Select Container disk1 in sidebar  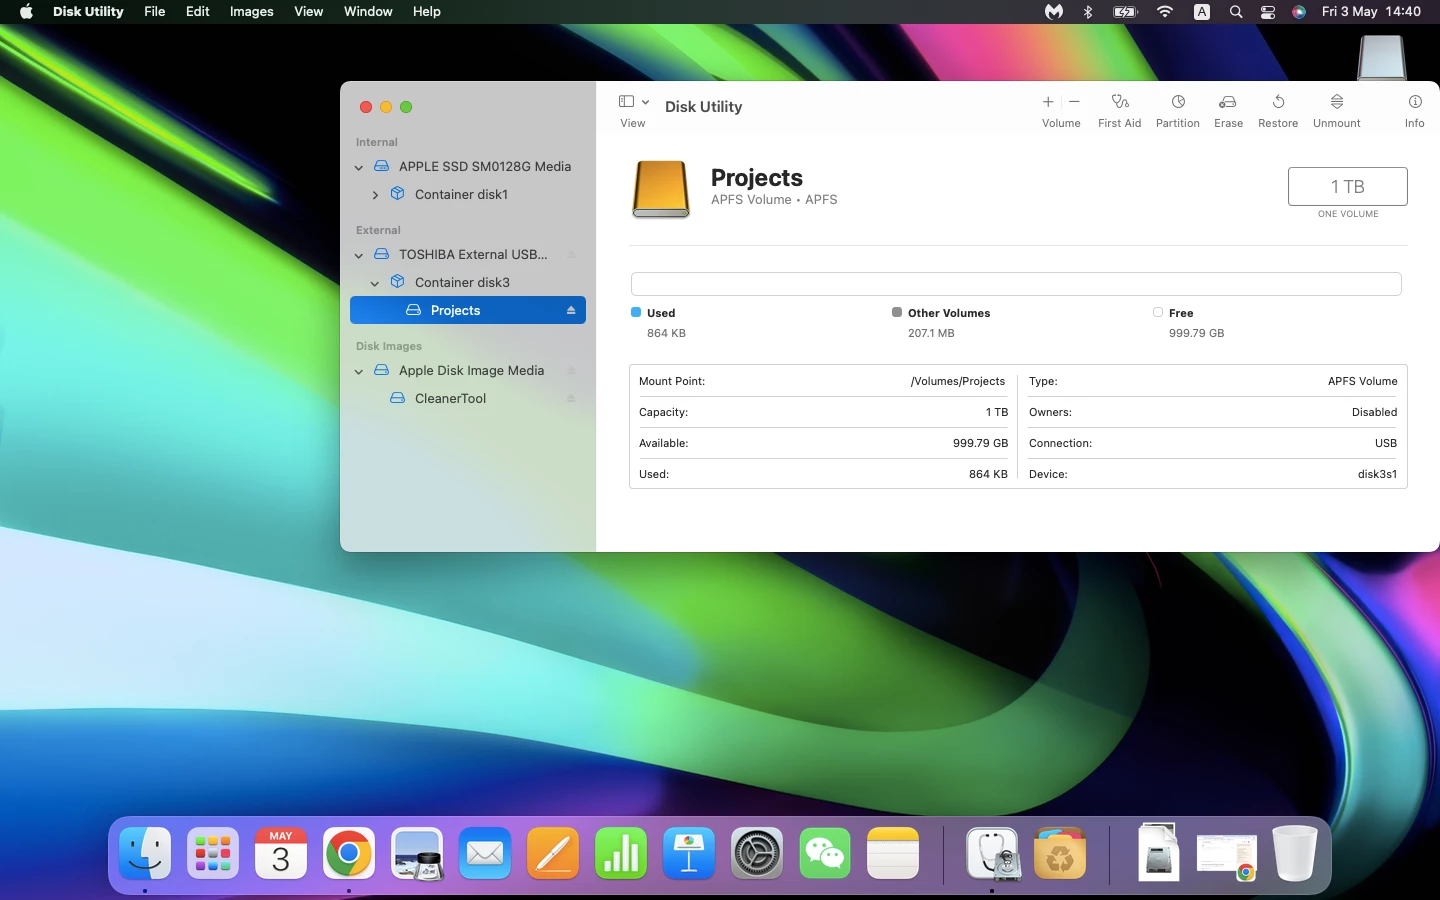[468, 195]
